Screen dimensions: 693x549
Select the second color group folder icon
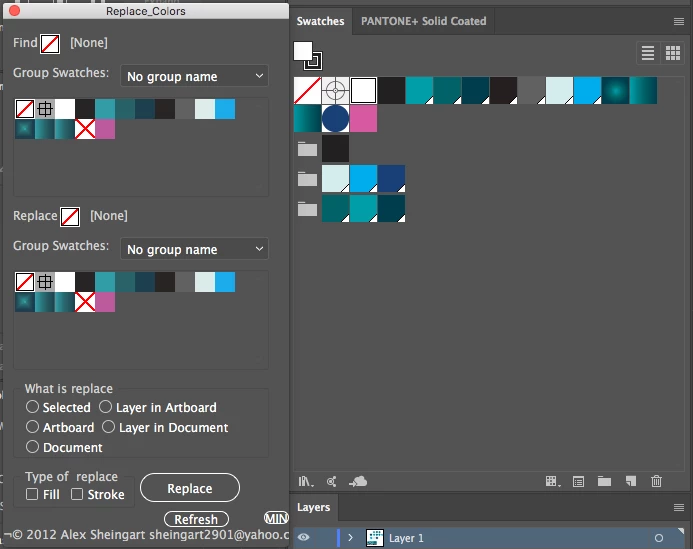[307, 179]
